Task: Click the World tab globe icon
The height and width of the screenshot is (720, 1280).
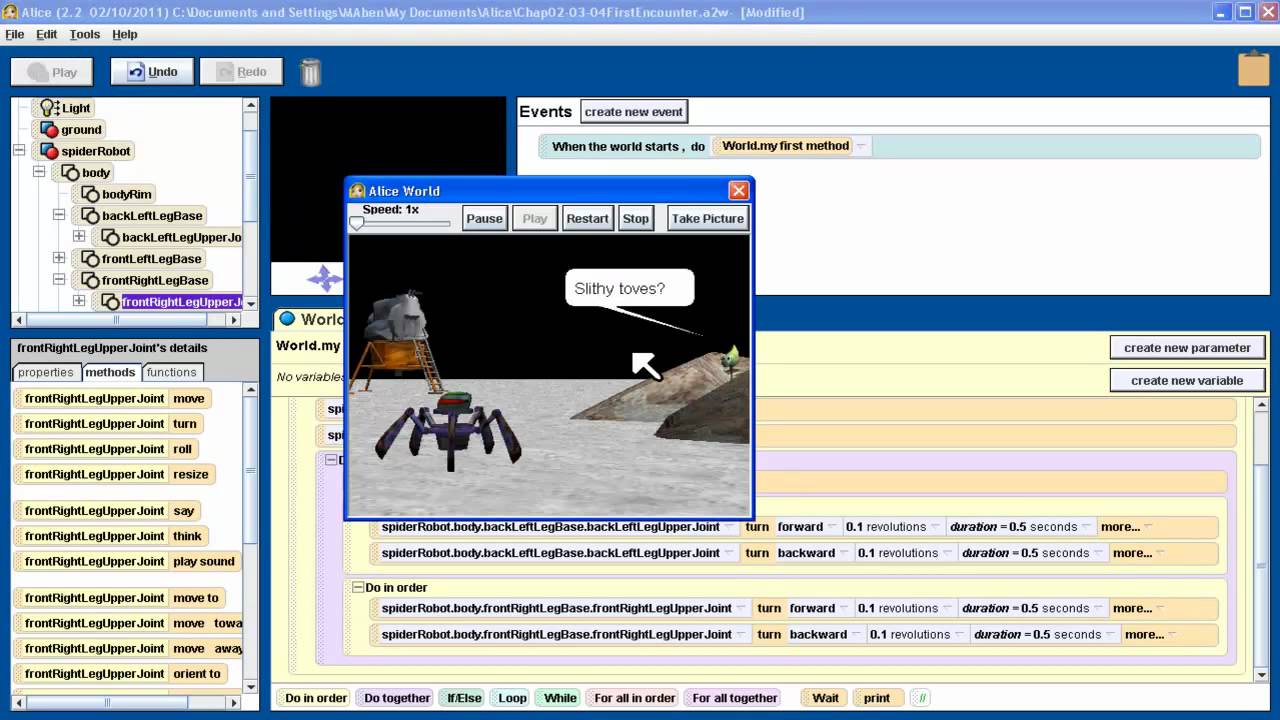Action: (x=288, y=319)
